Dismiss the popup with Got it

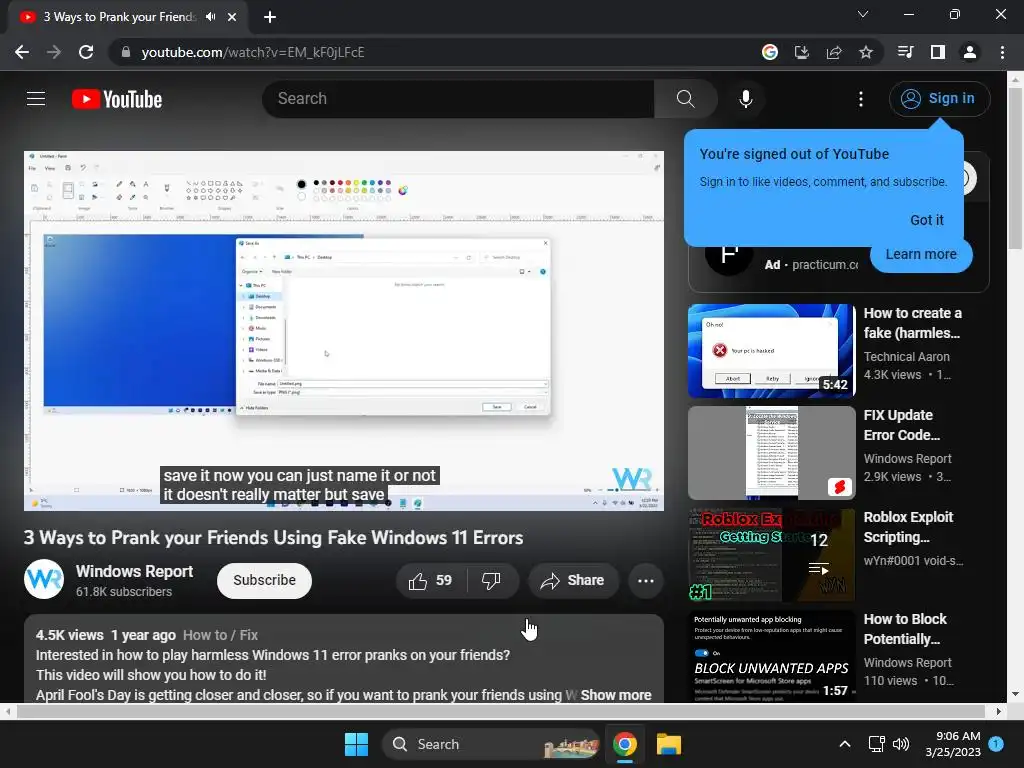pyautogui.click(x=926, y=220)
